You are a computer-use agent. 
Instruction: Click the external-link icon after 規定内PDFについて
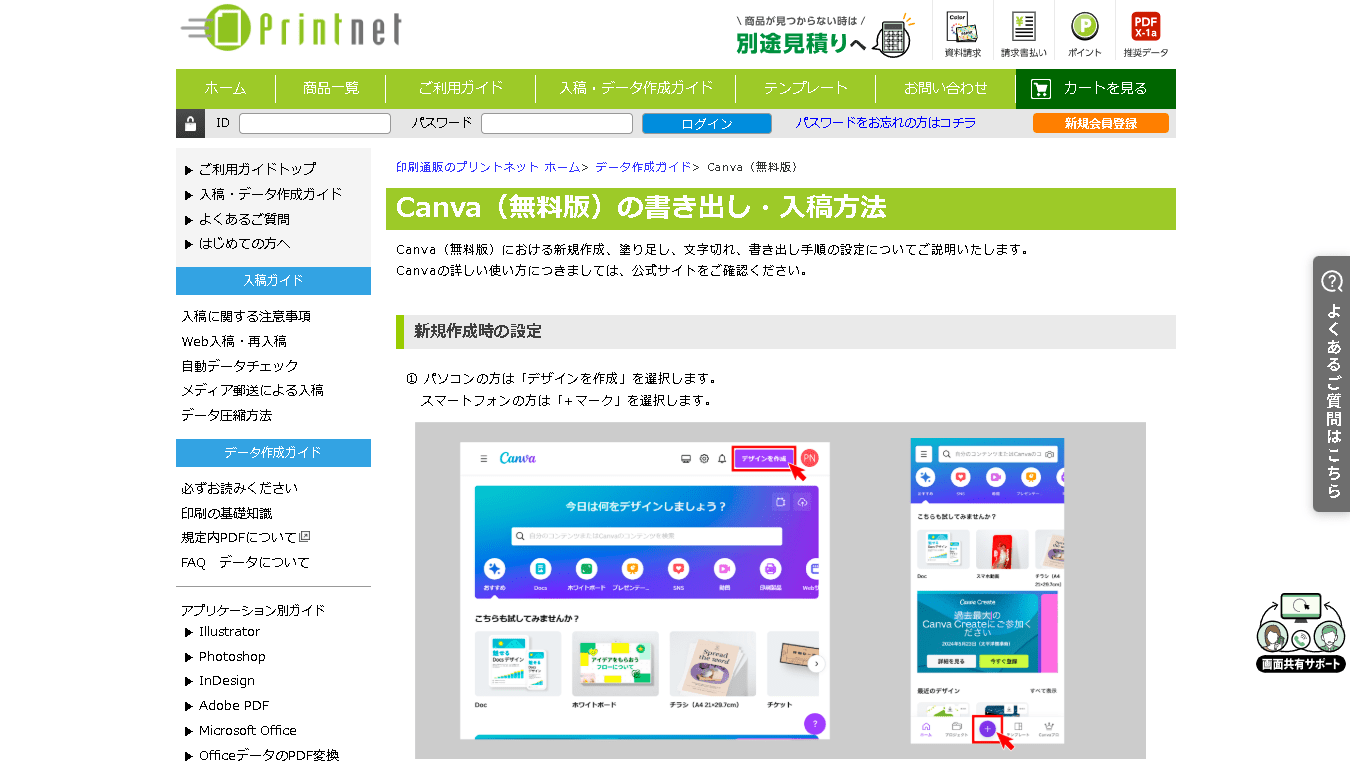(x=305, y=537)
